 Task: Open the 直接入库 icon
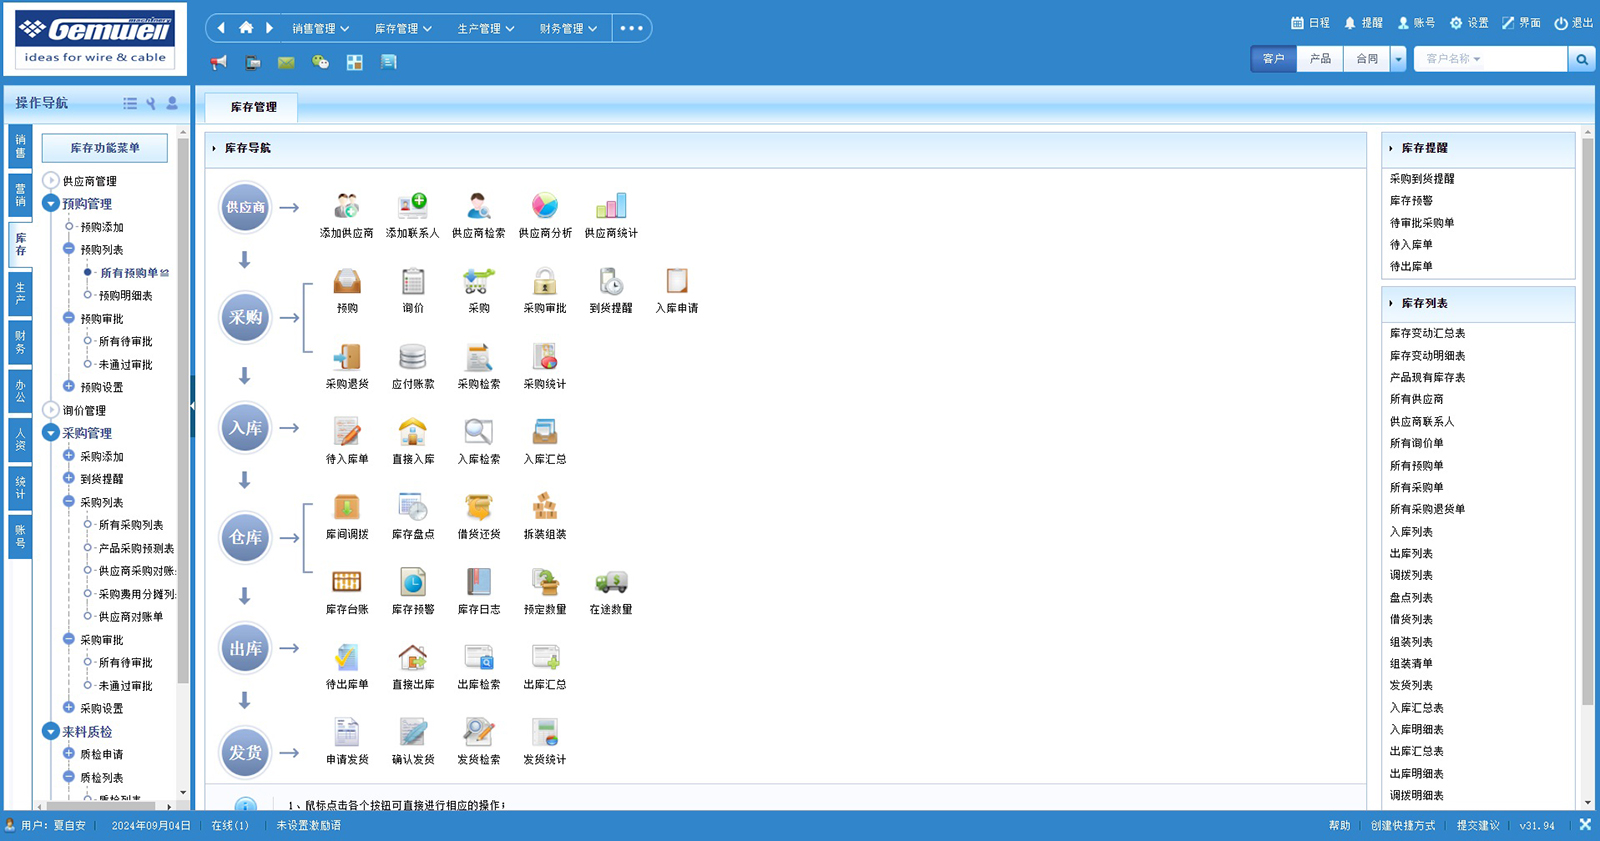(x=412, y=432)
